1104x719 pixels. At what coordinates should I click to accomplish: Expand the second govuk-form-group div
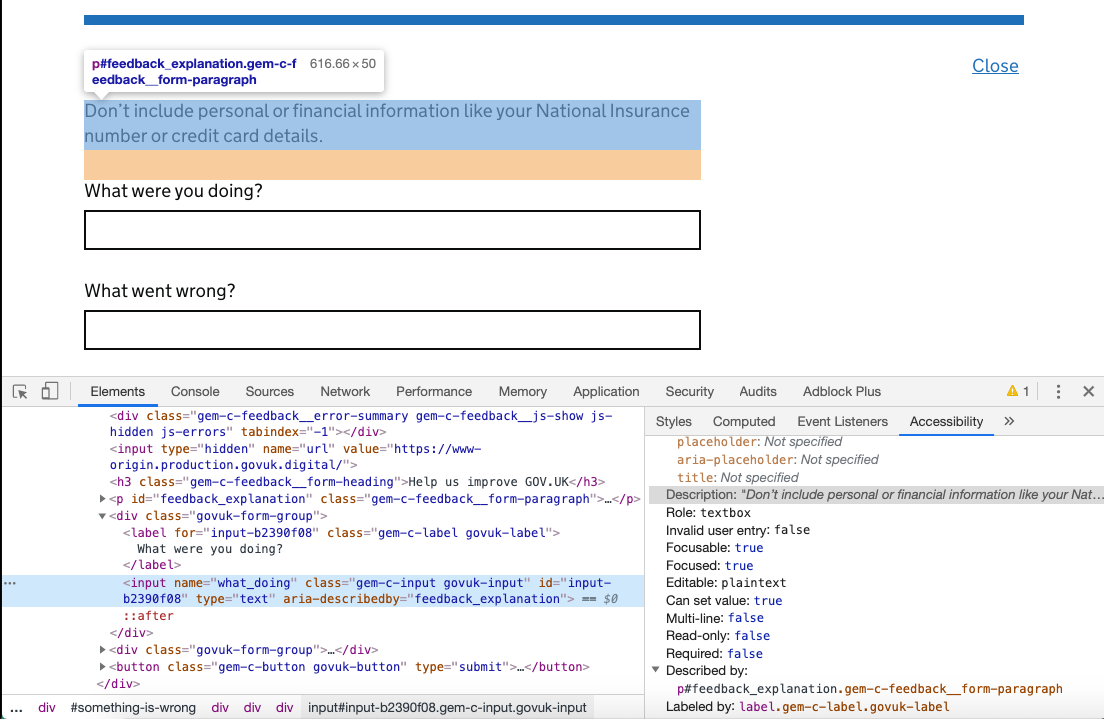[x=103, y=650]
